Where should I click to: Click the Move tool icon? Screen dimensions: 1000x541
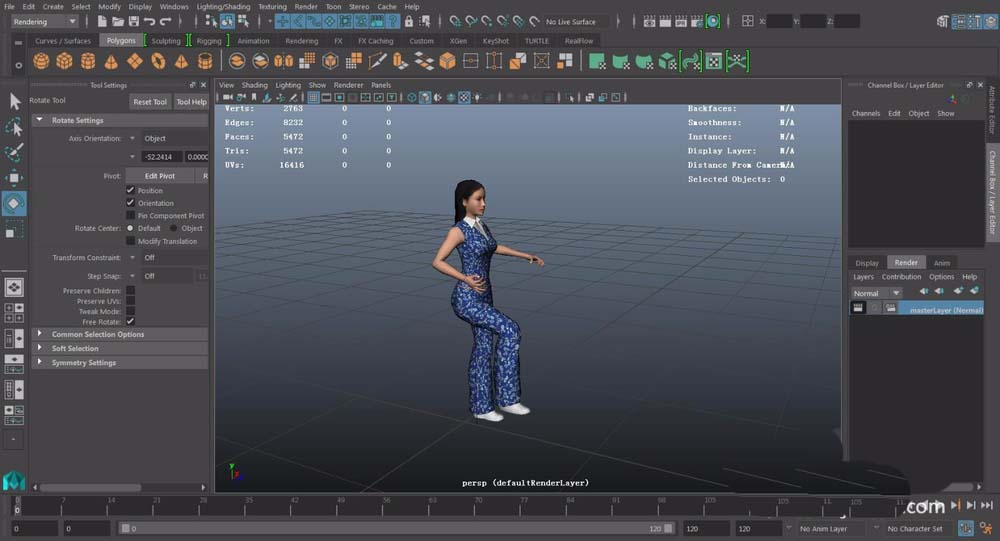pyautogui.click(x=14, y=178)
